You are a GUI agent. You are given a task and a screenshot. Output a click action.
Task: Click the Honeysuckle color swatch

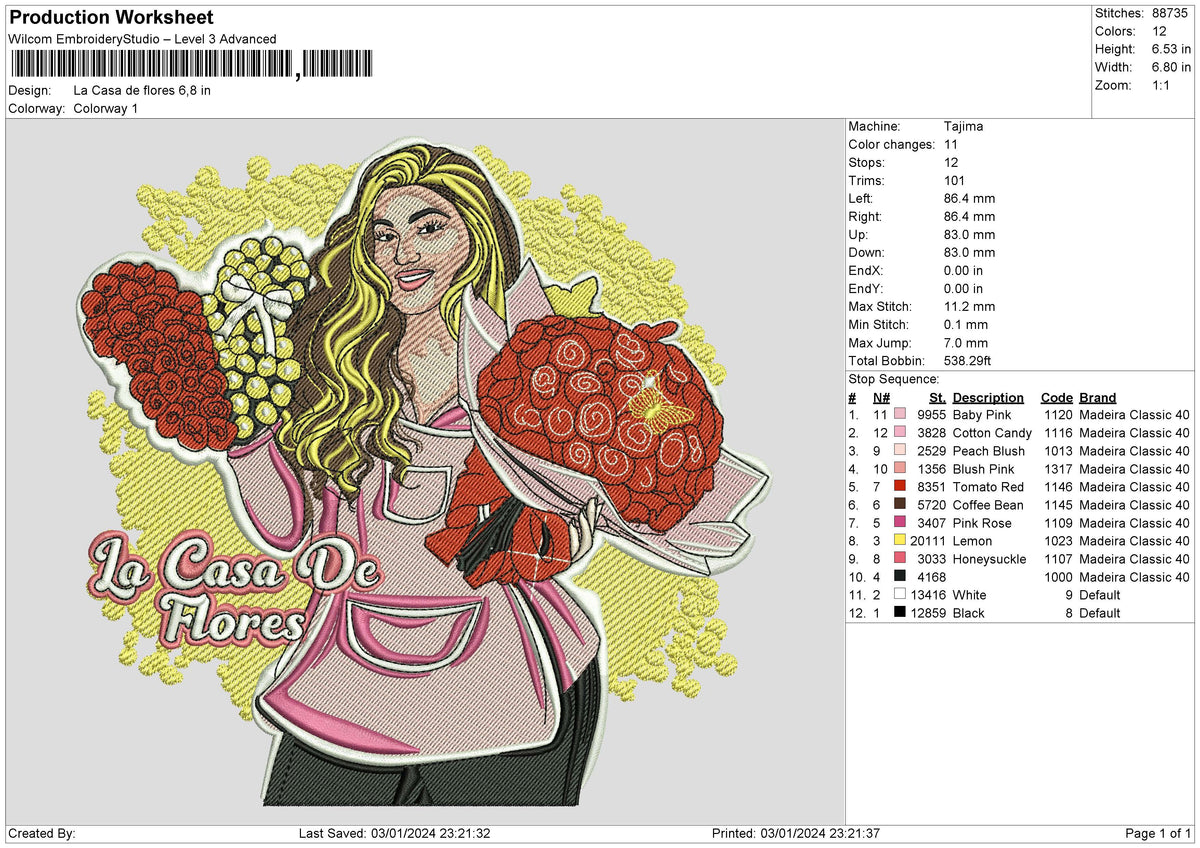tap(900, 558)
